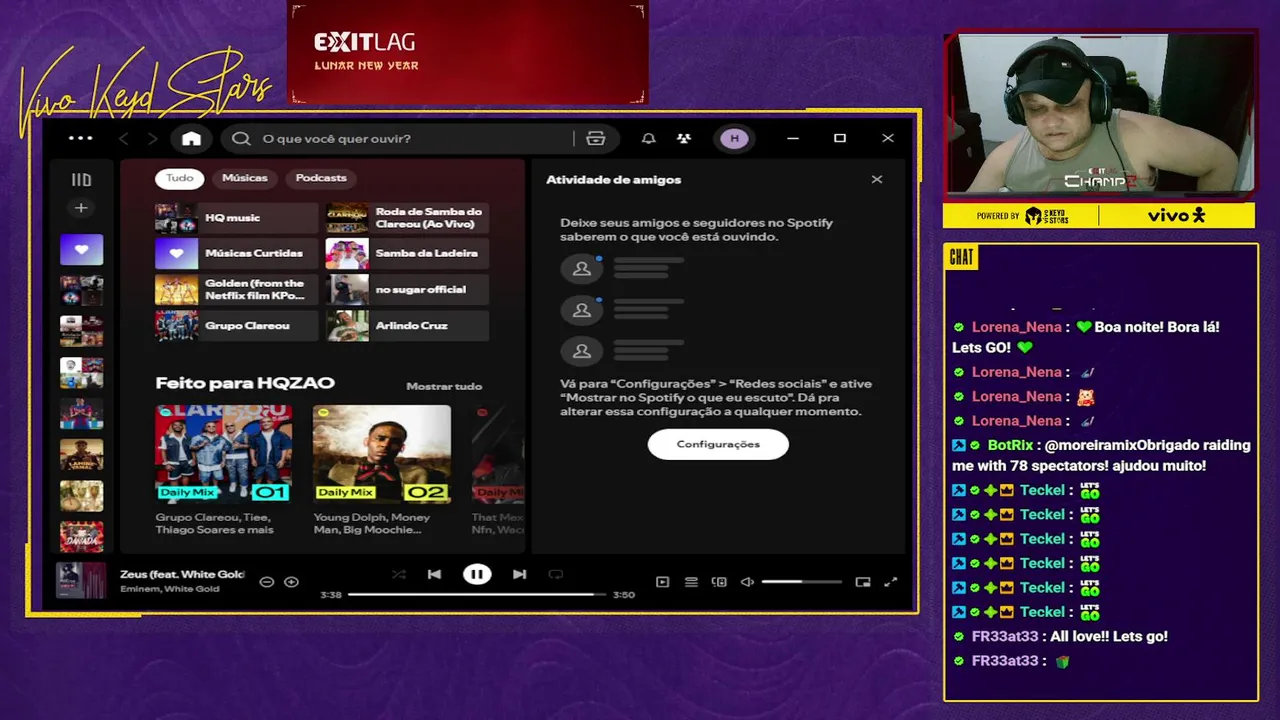Open the Arlindo Cruz shortcut

[407, 326]
